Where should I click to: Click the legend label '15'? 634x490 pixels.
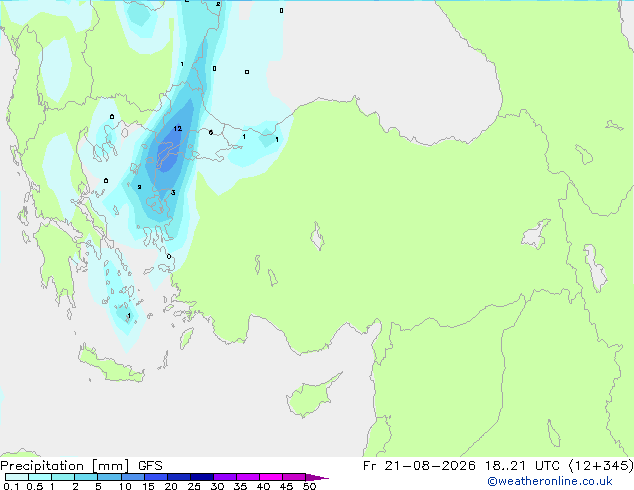(x=148, y=486)
